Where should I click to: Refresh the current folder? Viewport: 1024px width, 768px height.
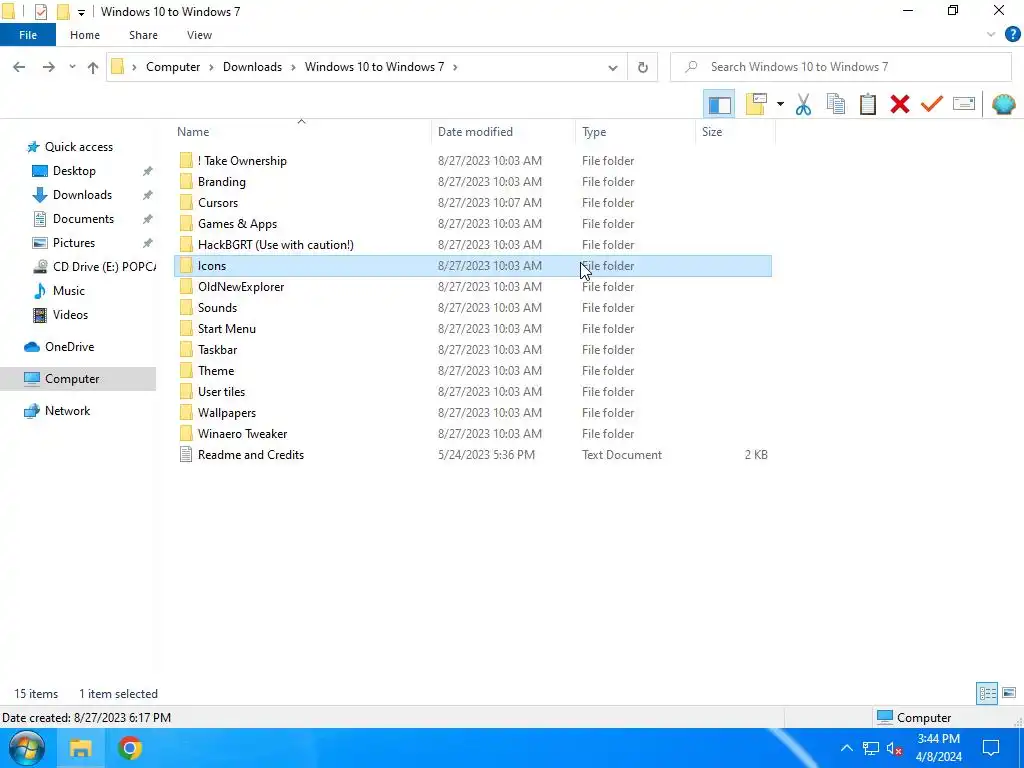point(643,67)
